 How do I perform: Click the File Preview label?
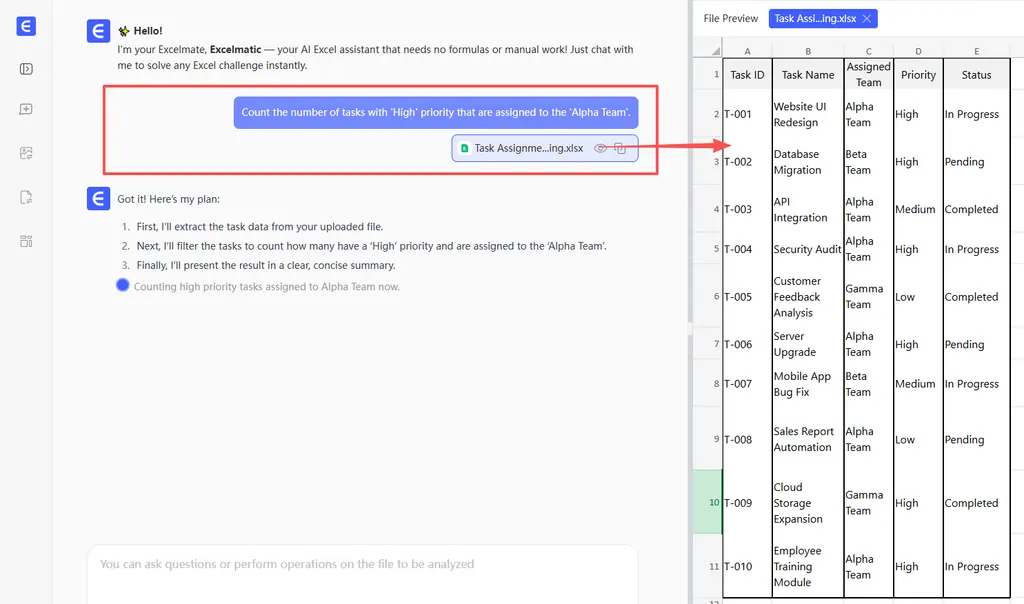tap(731, 18)
